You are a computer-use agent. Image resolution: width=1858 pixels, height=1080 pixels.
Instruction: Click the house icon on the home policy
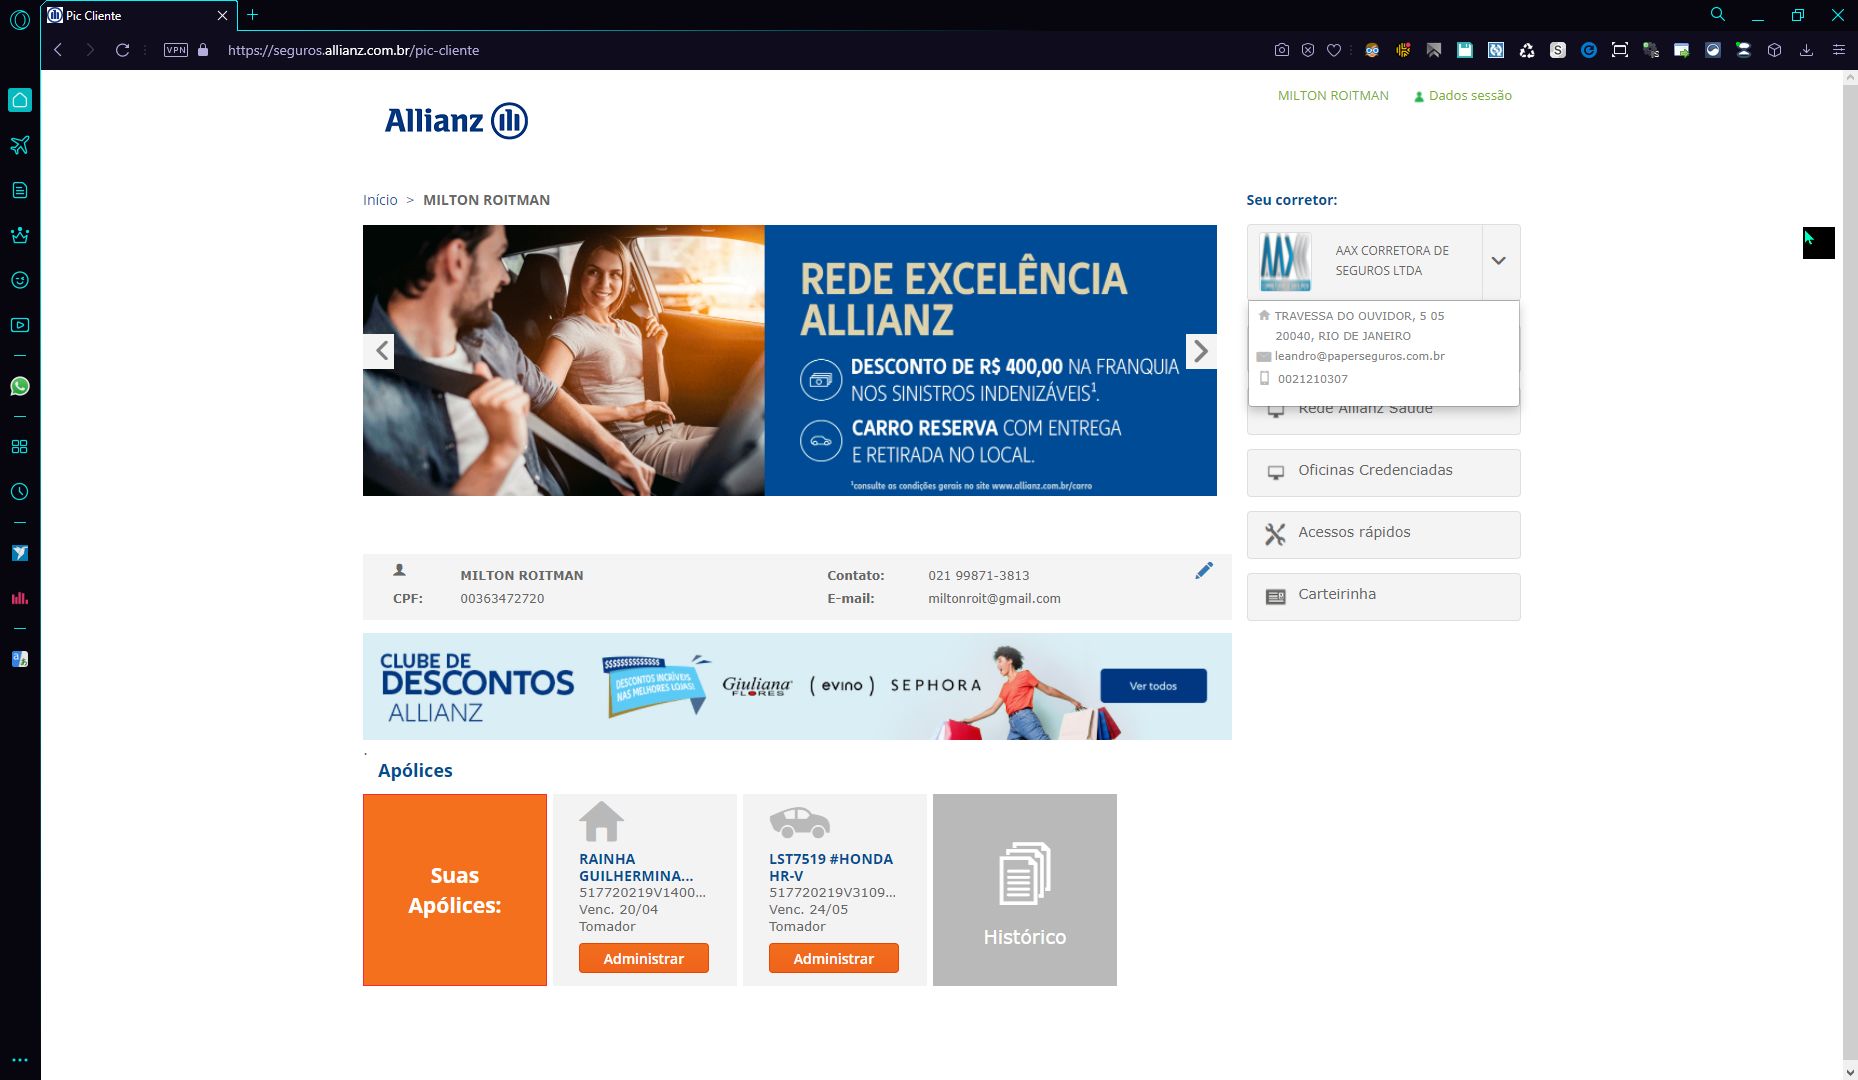click(x=601, y=822)
